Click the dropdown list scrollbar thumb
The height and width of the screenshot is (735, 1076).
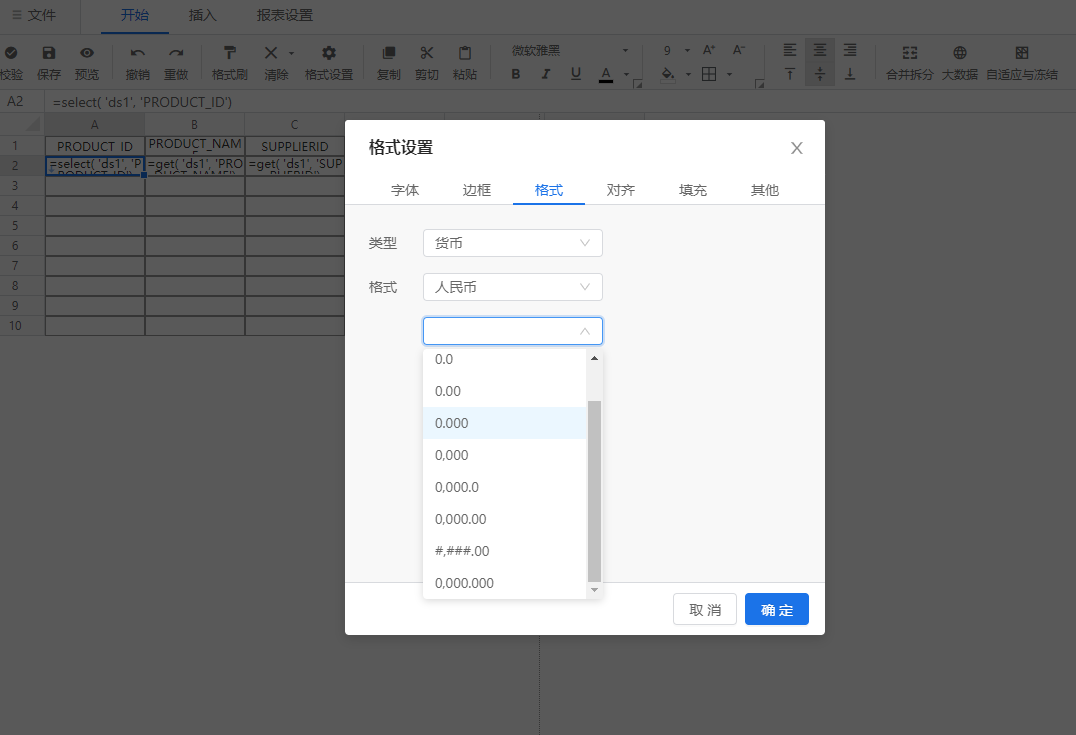click(594, 491)
